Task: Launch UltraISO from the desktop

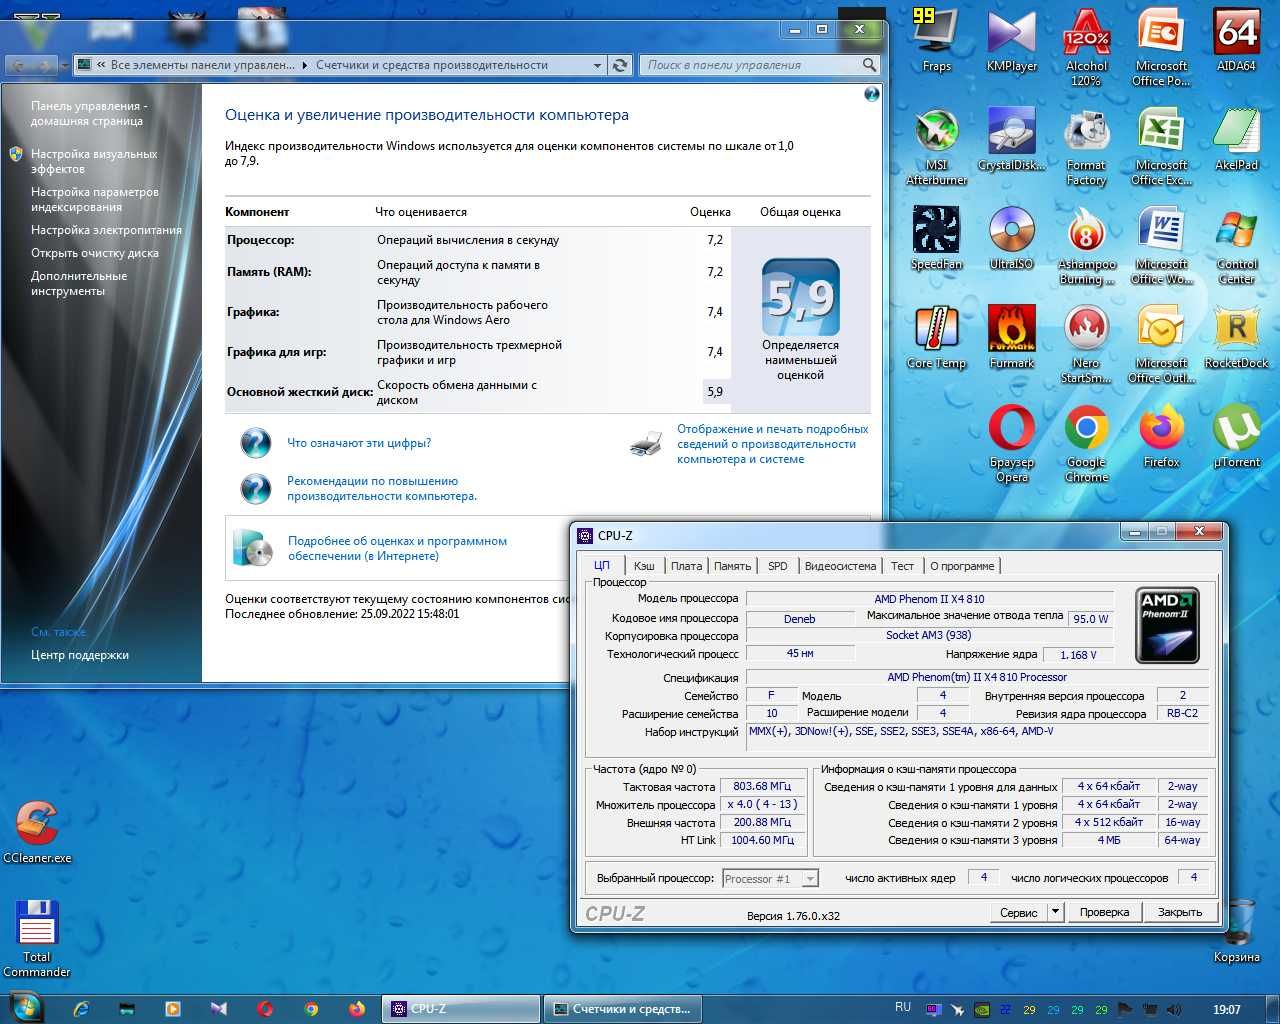Action: point(1011,238)
